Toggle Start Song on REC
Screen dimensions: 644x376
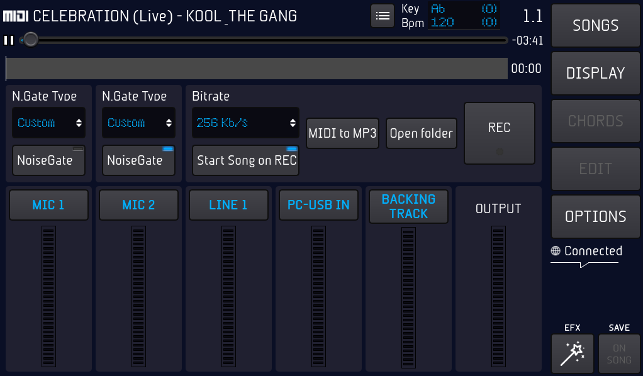click(x=245, y=160)
